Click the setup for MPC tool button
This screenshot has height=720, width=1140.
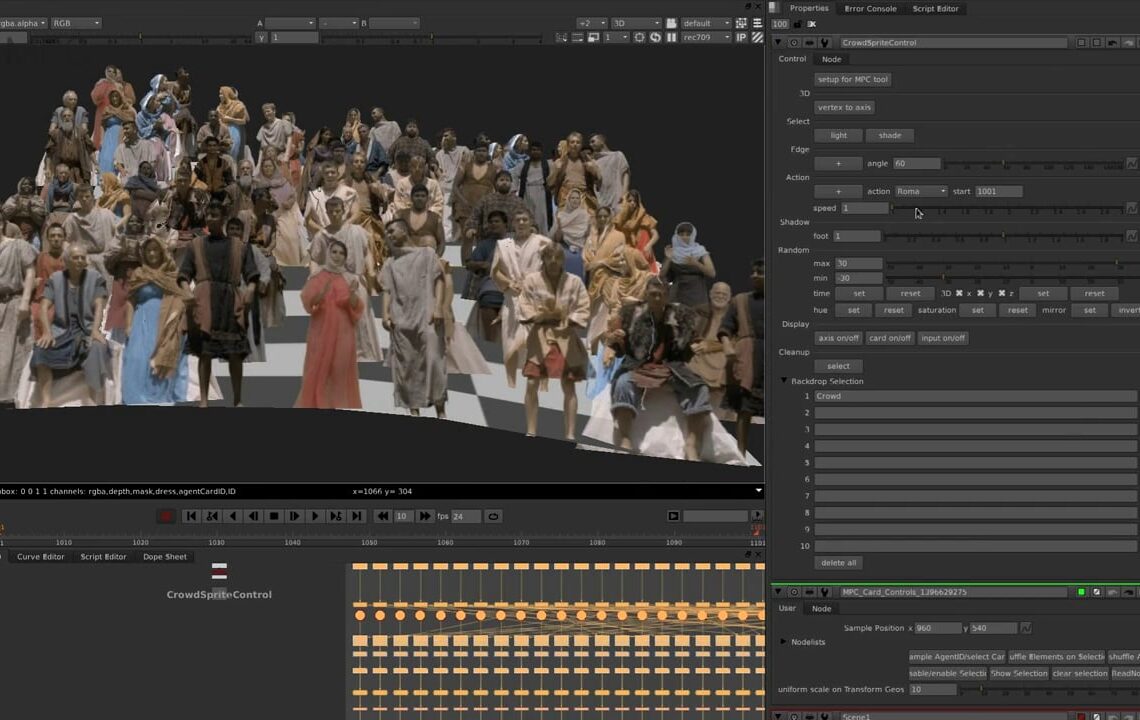pos(852,79)
